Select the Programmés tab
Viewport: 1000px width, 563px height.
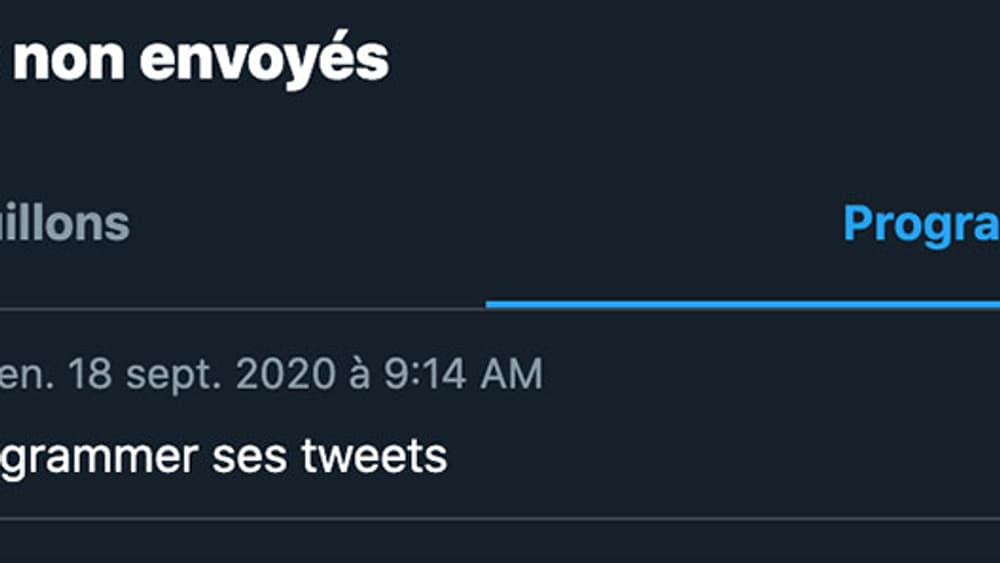point(920,224)
